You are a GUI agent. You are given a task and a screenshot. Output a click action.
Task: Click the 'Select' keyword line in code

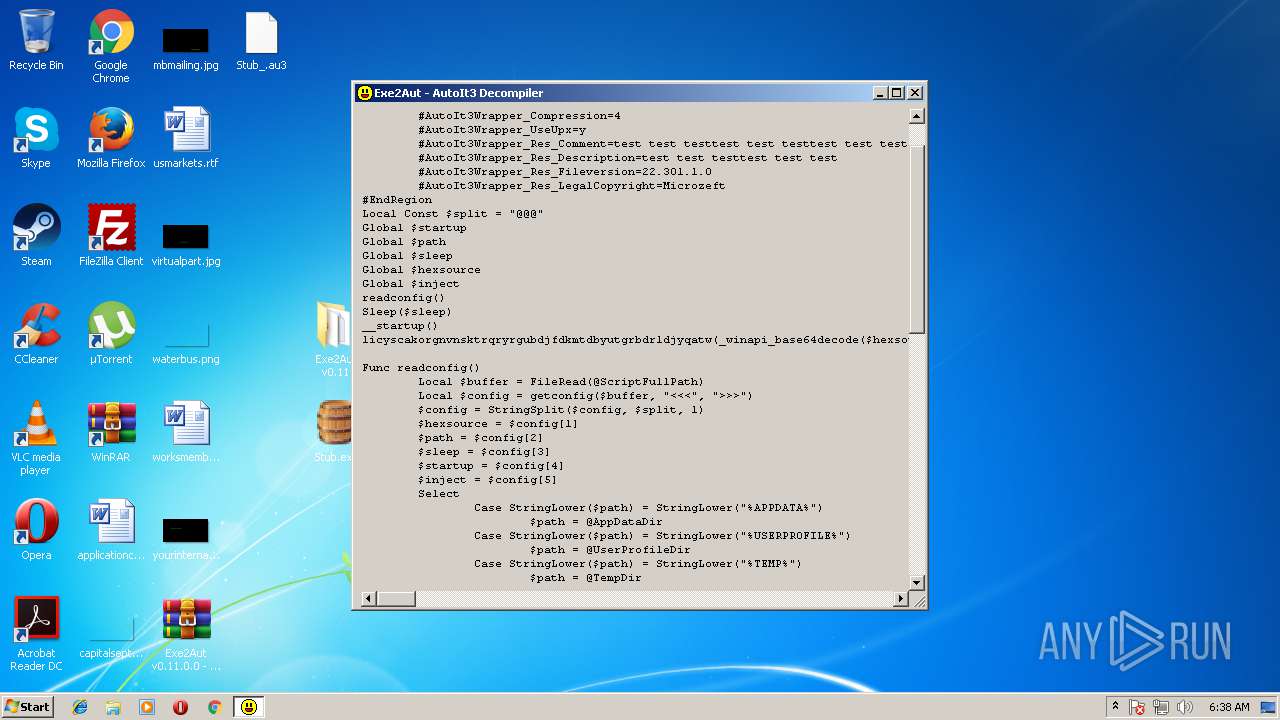click(439, 494)
